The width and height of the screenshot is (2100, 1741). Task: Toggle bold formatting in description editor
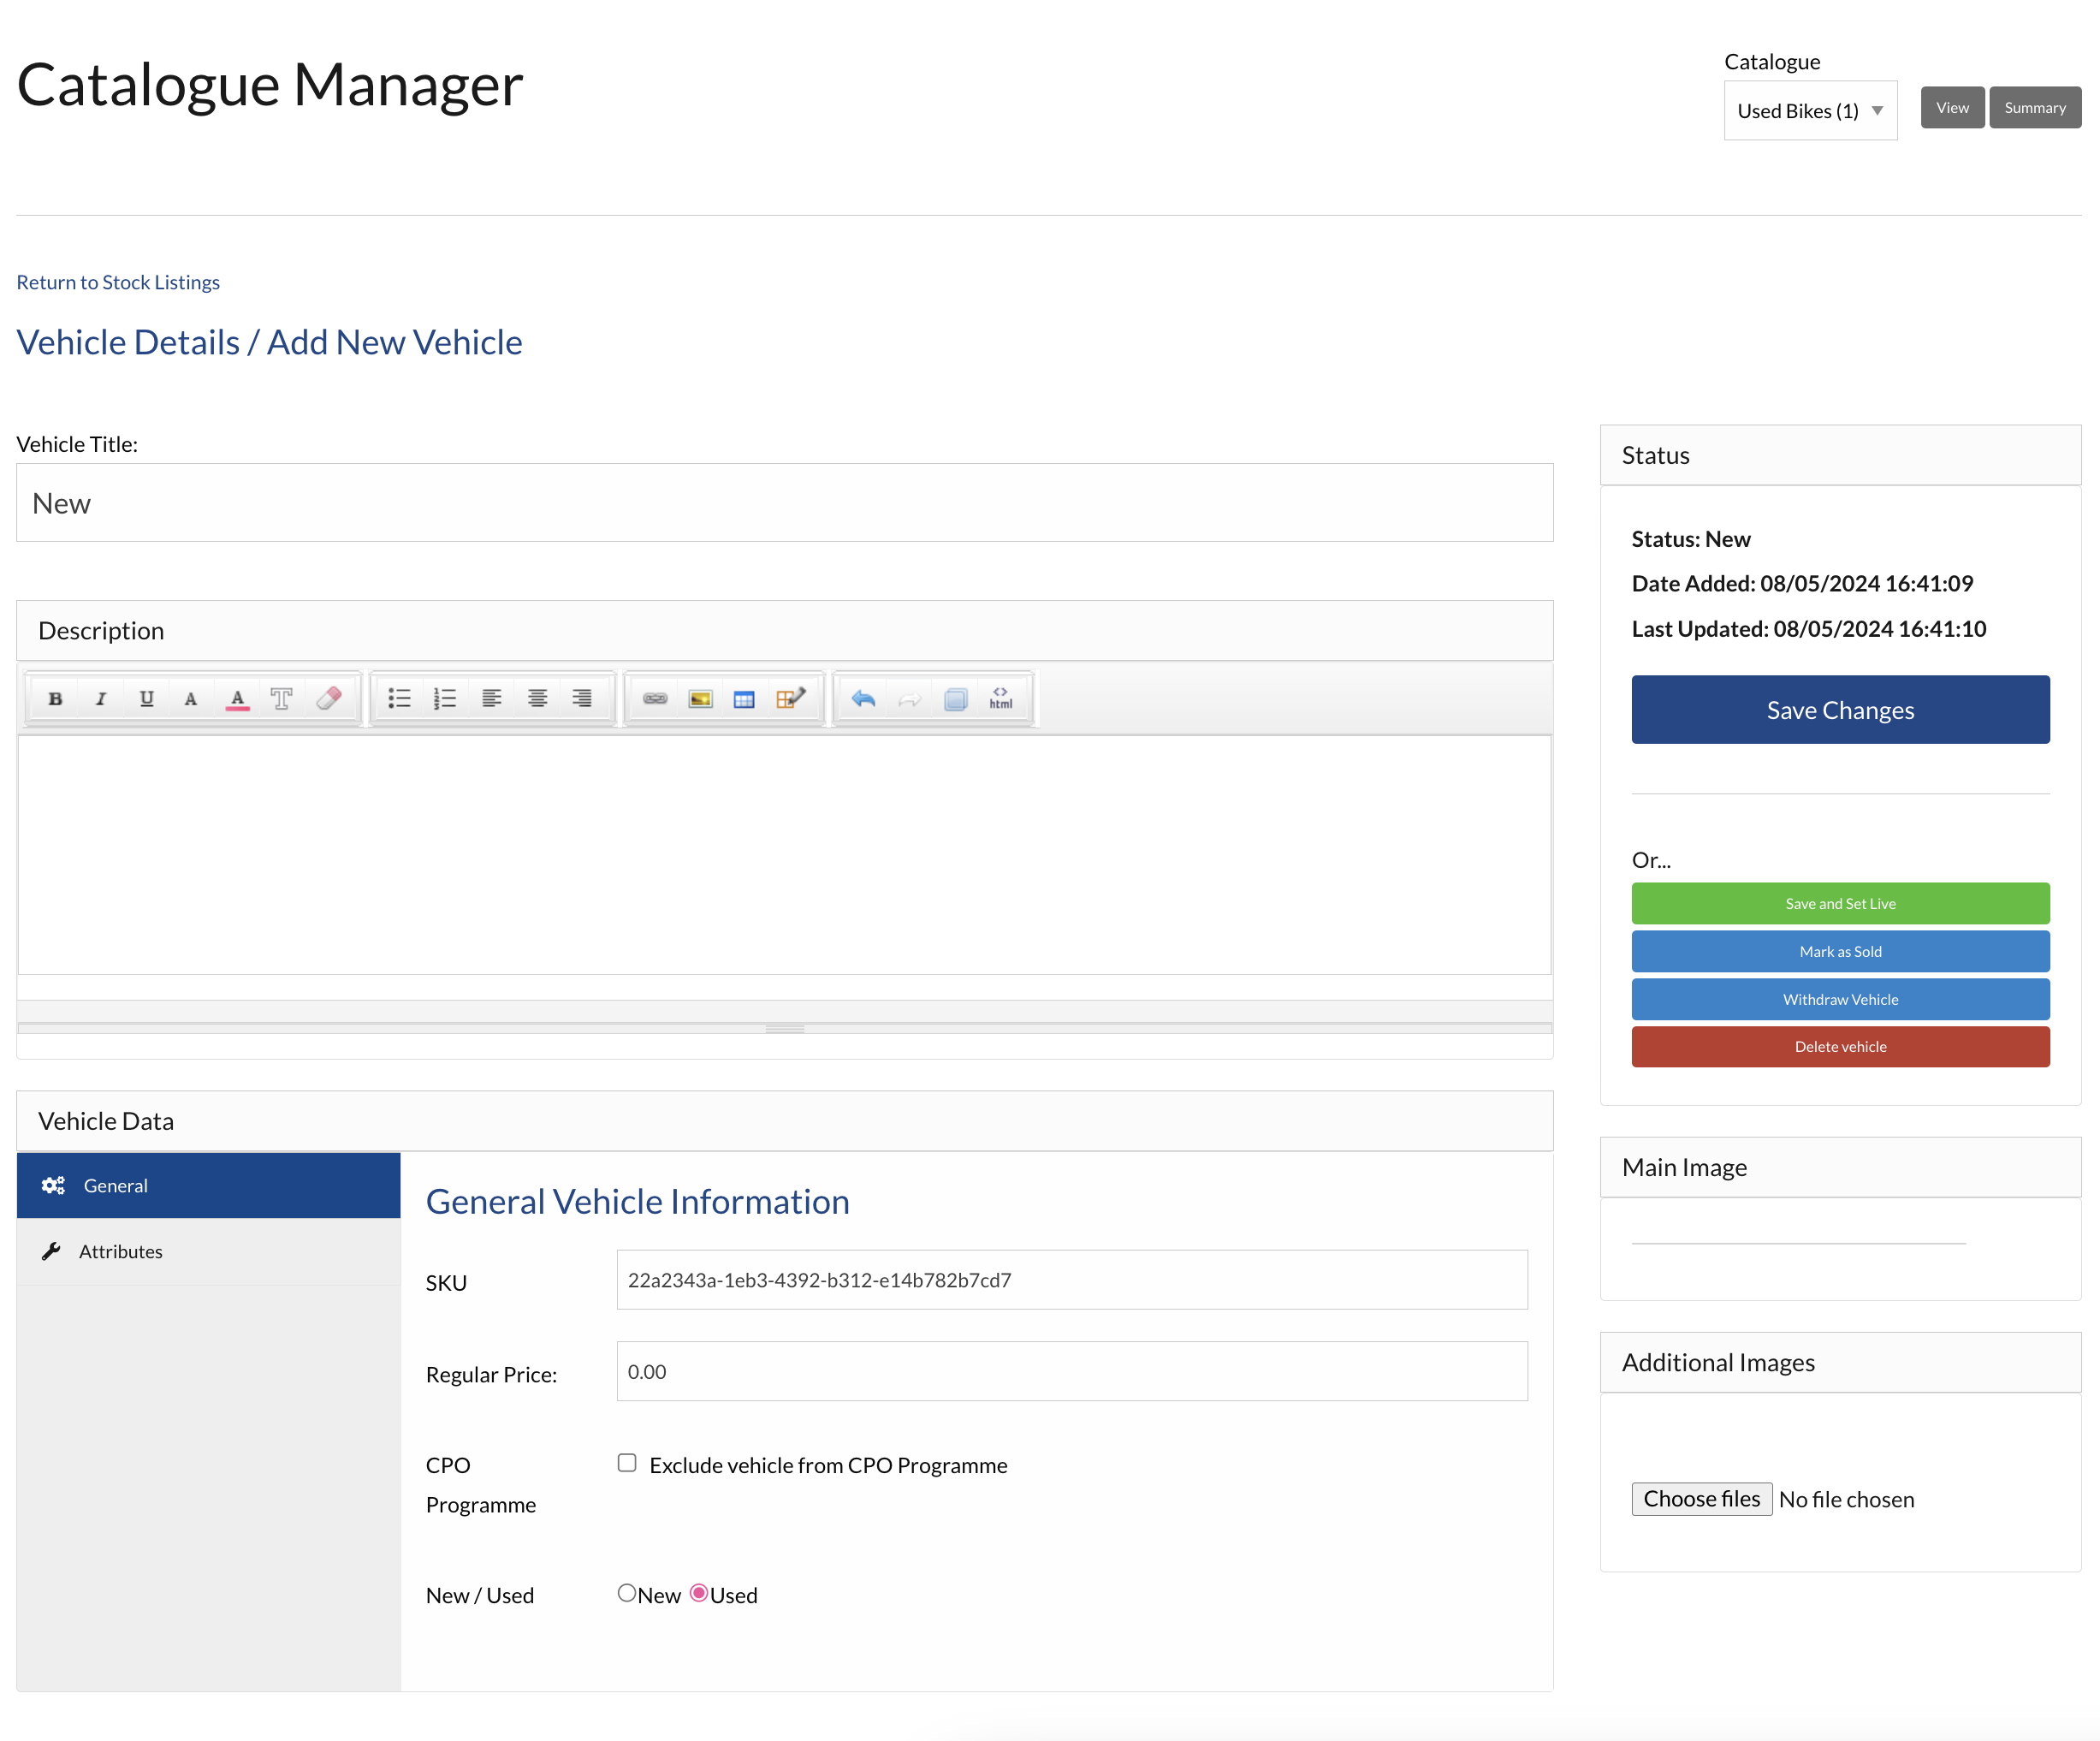[x=56, y=699]
